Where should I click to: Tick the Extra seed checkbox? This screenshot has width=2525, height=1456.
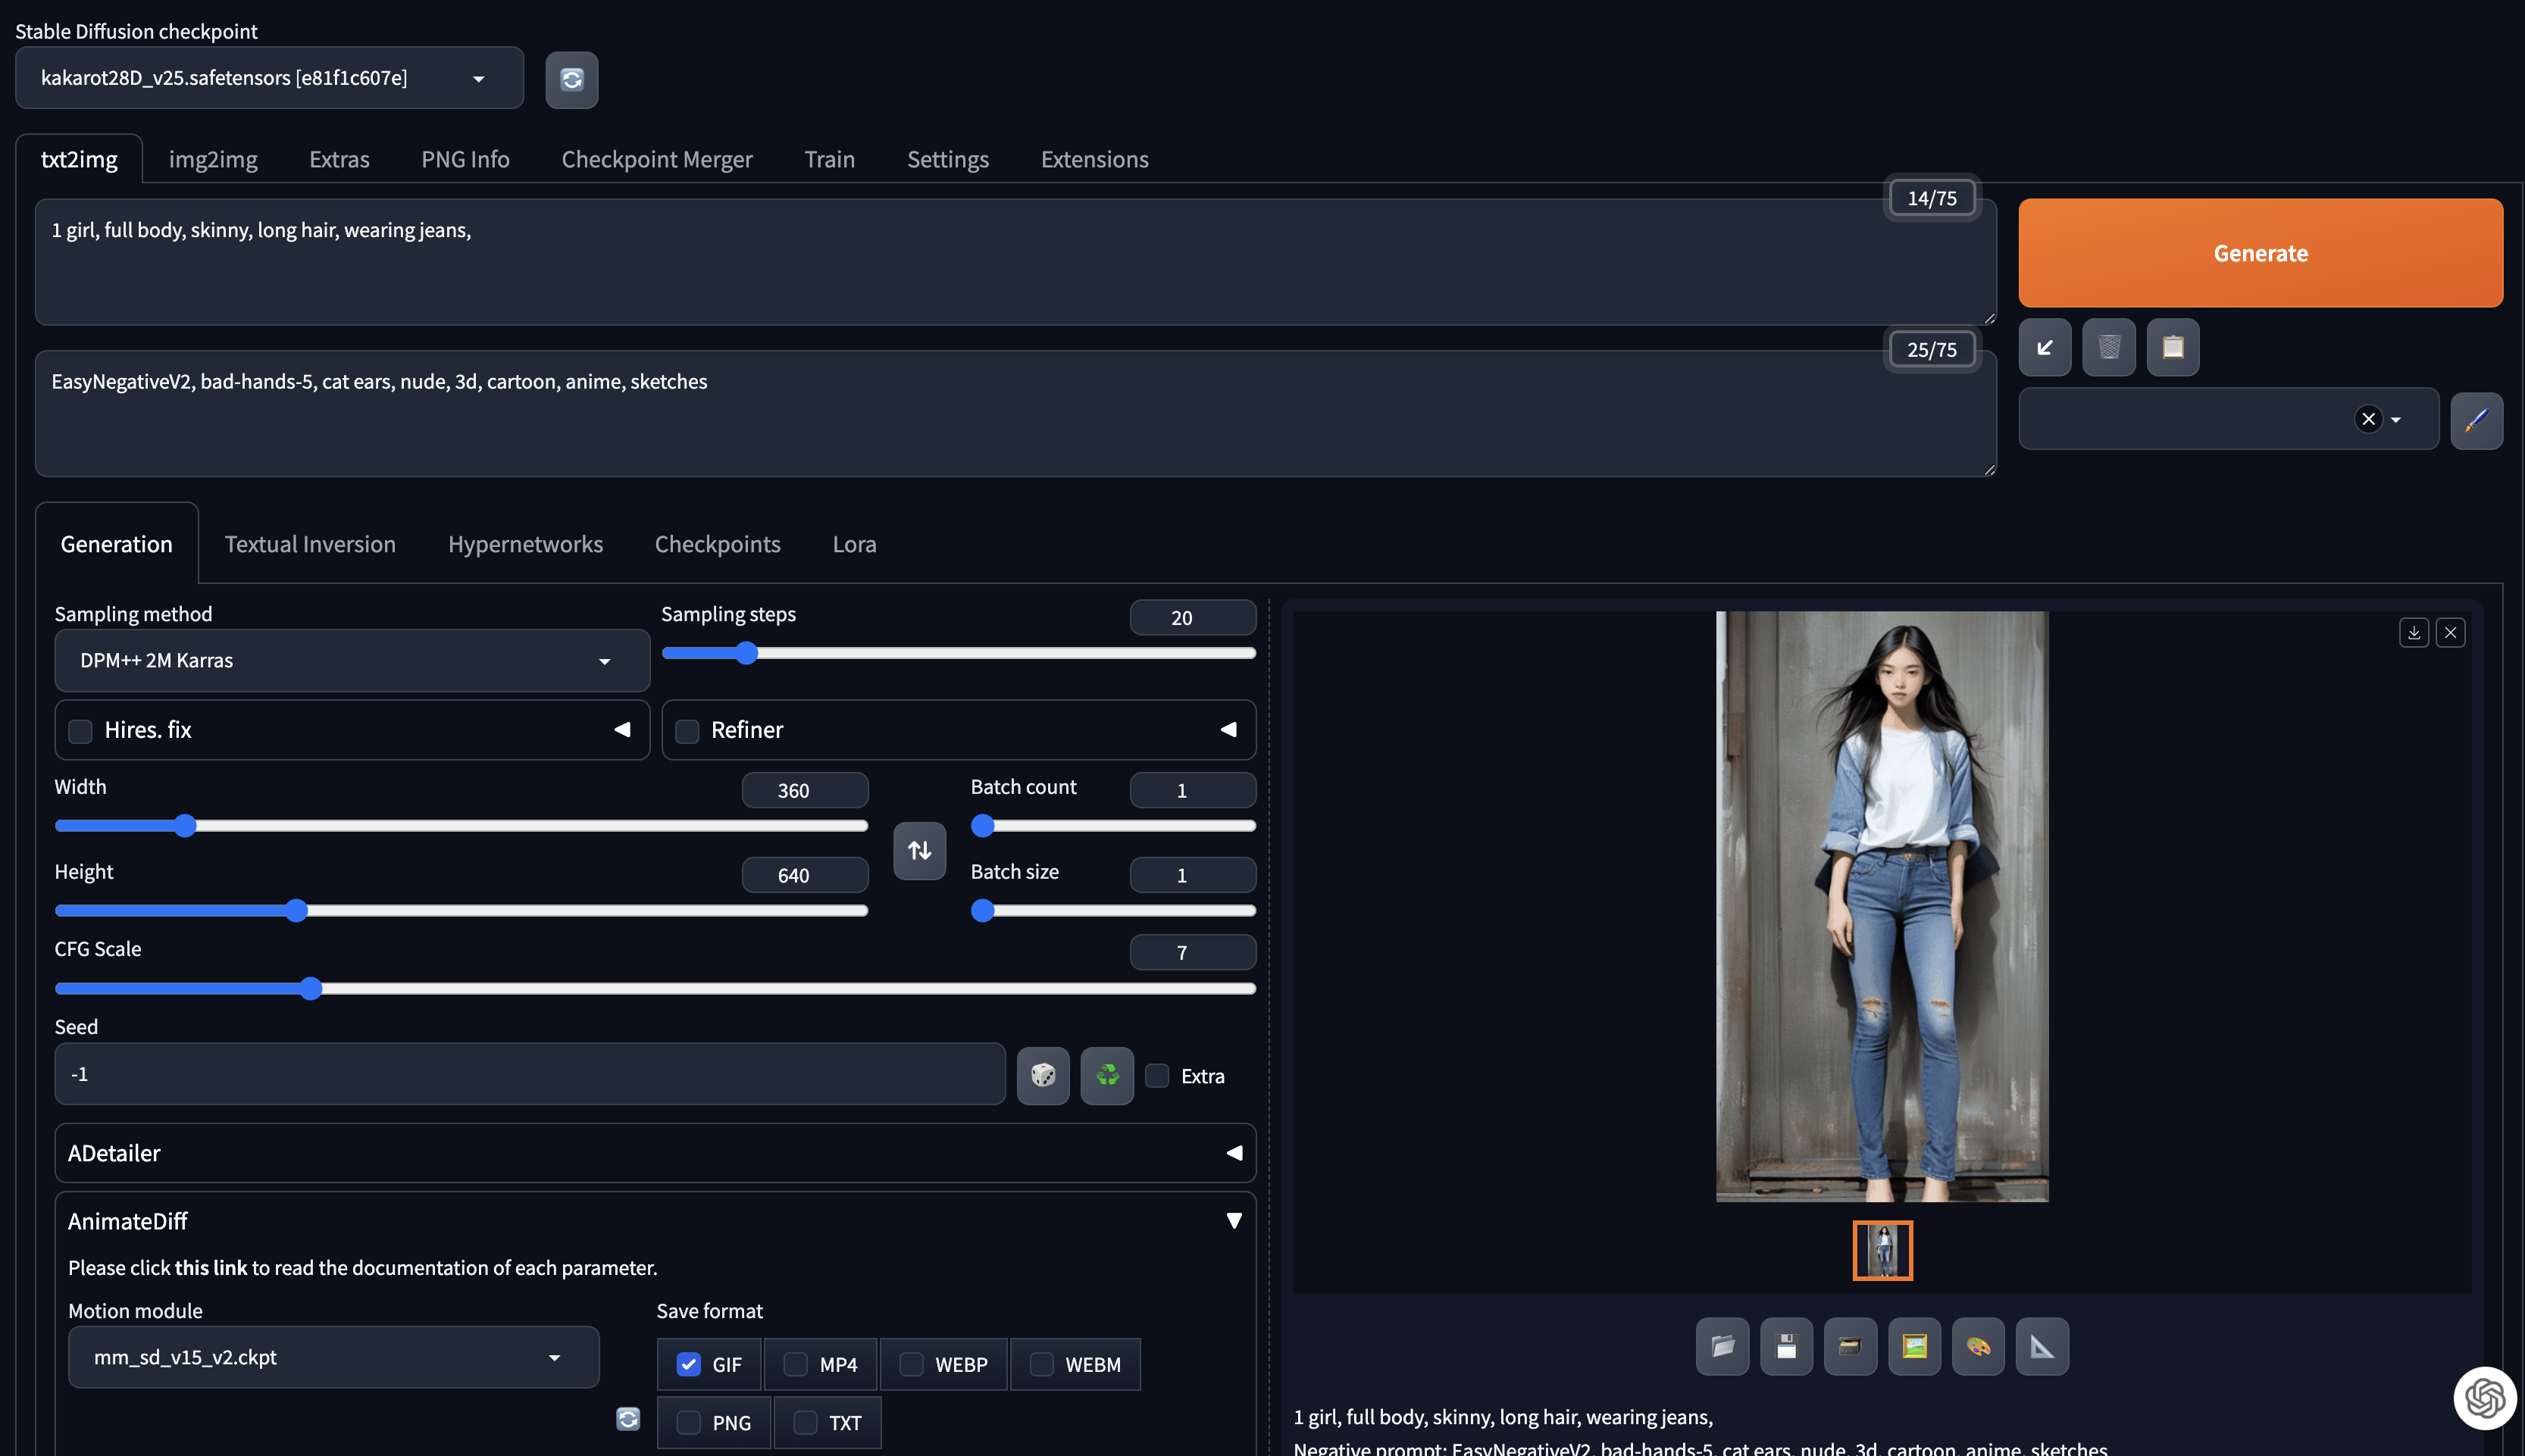click(1157, 1076)
